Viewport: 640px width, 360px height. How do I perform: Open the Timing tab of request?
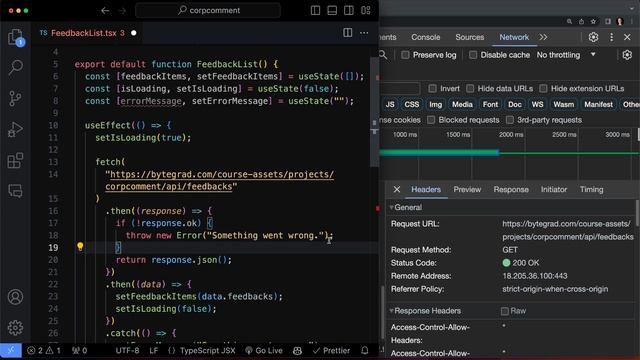pyautogui.click(x=591, y=189)
